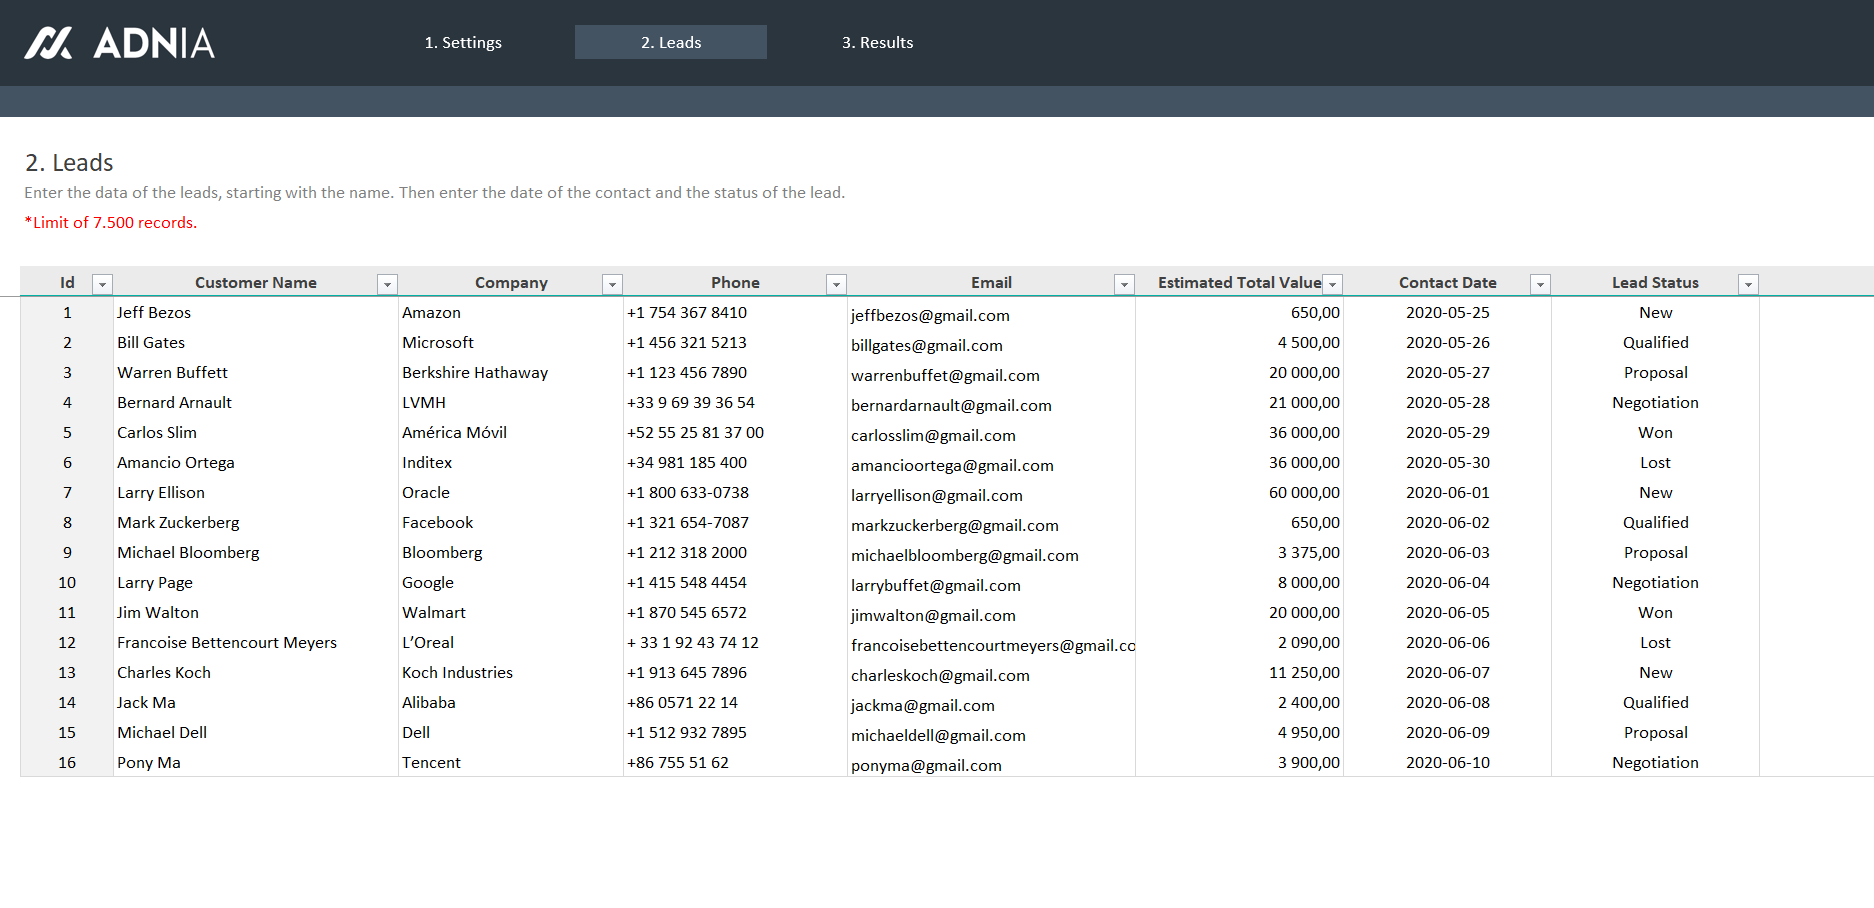Go to the 1. Settings tab
This screenshot has height=908, width=1874.
[x=463, y=42]
